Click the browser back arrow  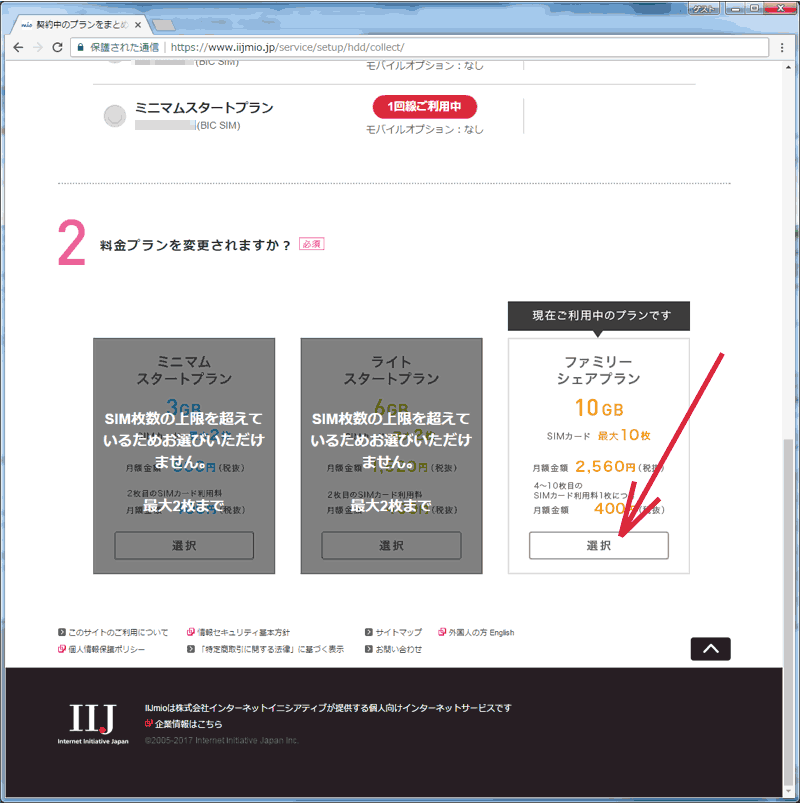tap(18, 47)
